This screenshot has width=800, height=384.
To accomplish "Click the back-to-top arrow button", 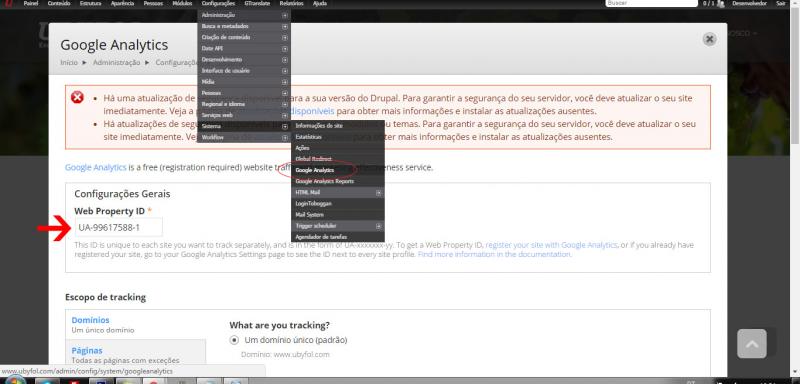I will click(752, 344).
